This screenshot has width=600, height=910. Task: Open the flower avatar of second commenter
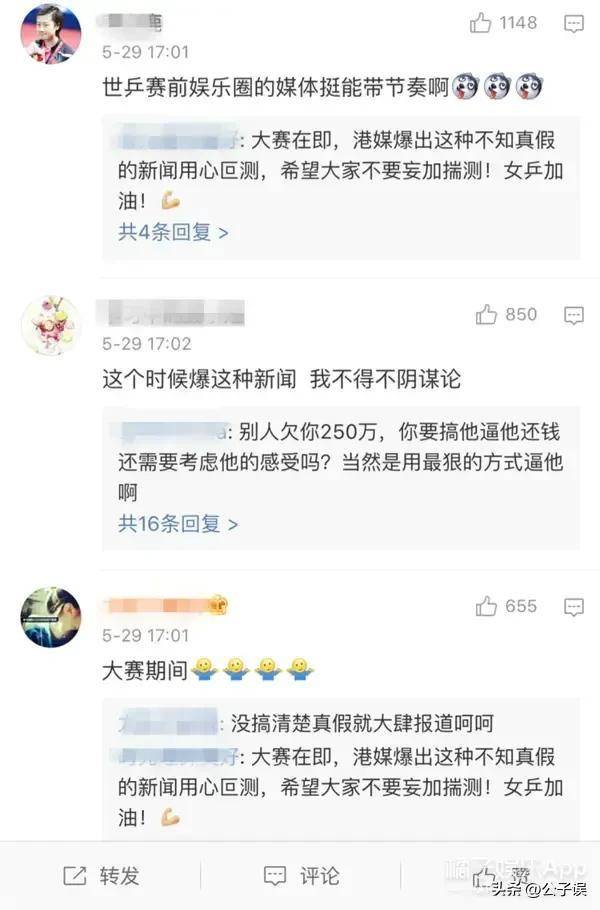point(51,325)
